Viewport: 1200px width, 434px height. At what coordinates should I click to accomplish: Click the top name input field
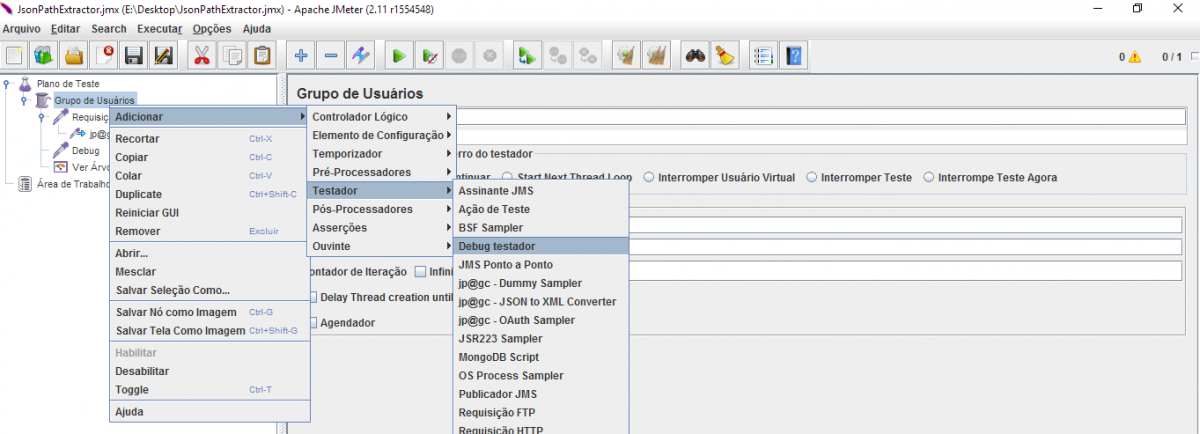pyautogui.click(x=820, y=117)
